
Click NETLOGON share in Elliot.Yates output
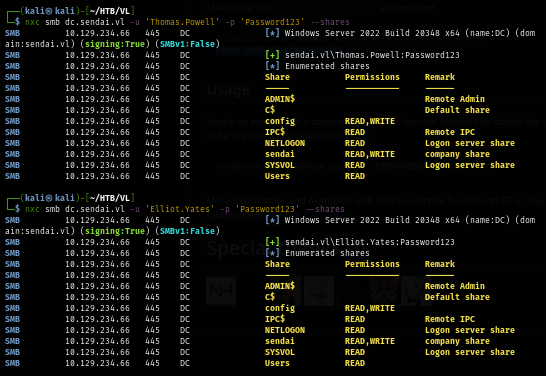click(x=285, y=330)
